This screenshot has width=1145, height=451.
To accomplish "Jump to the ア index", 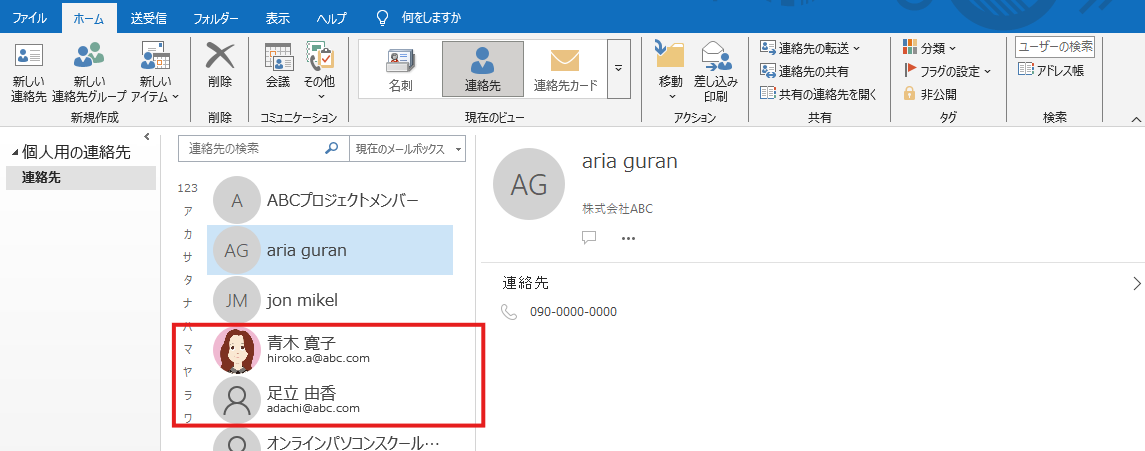I will click(x=188, y=211).
